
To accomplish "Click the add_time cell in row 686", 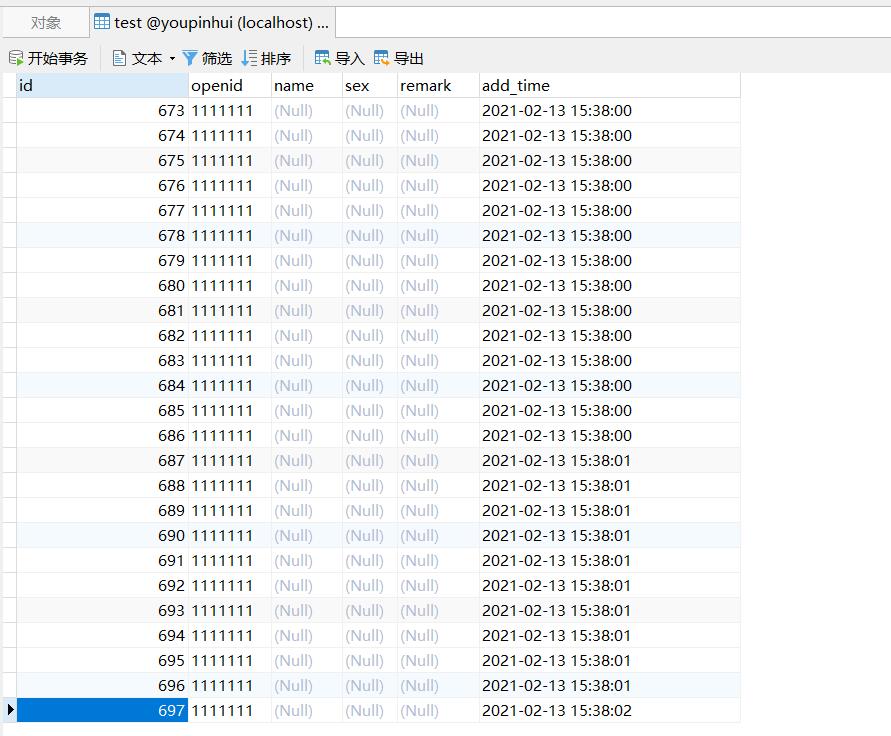I will (x=610, y=435).
